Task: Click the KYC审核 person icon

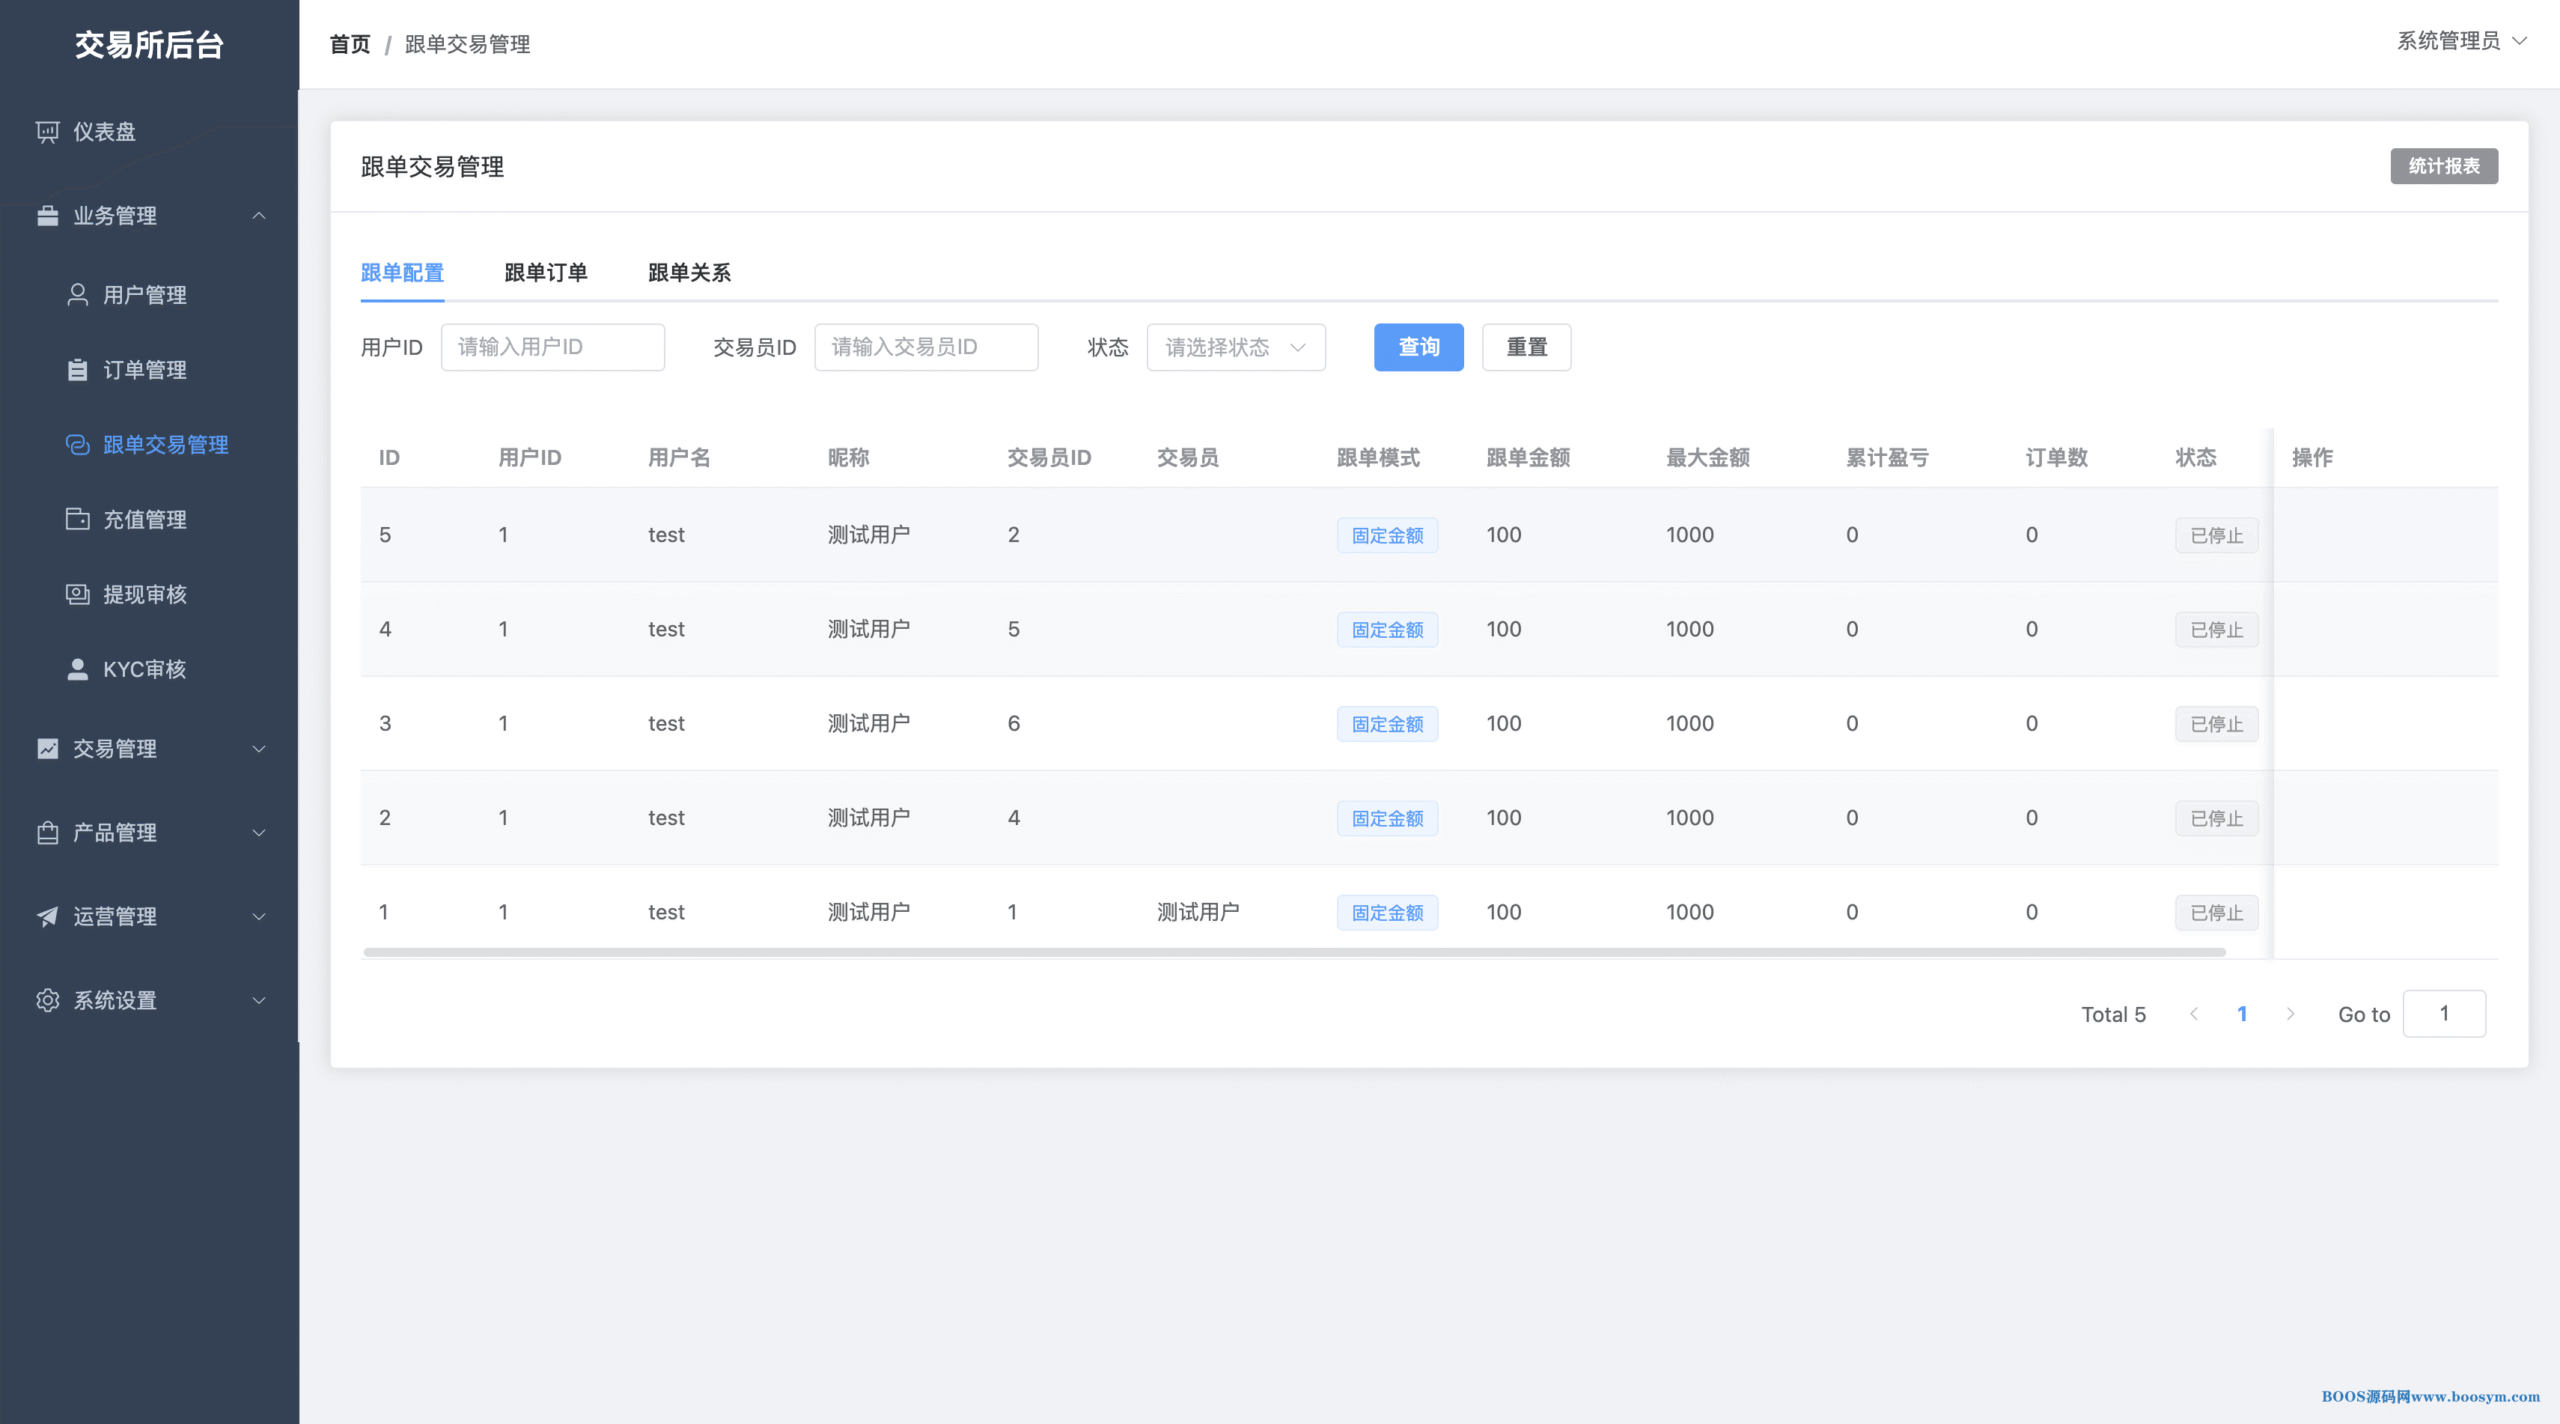Action: pos(77,669)
